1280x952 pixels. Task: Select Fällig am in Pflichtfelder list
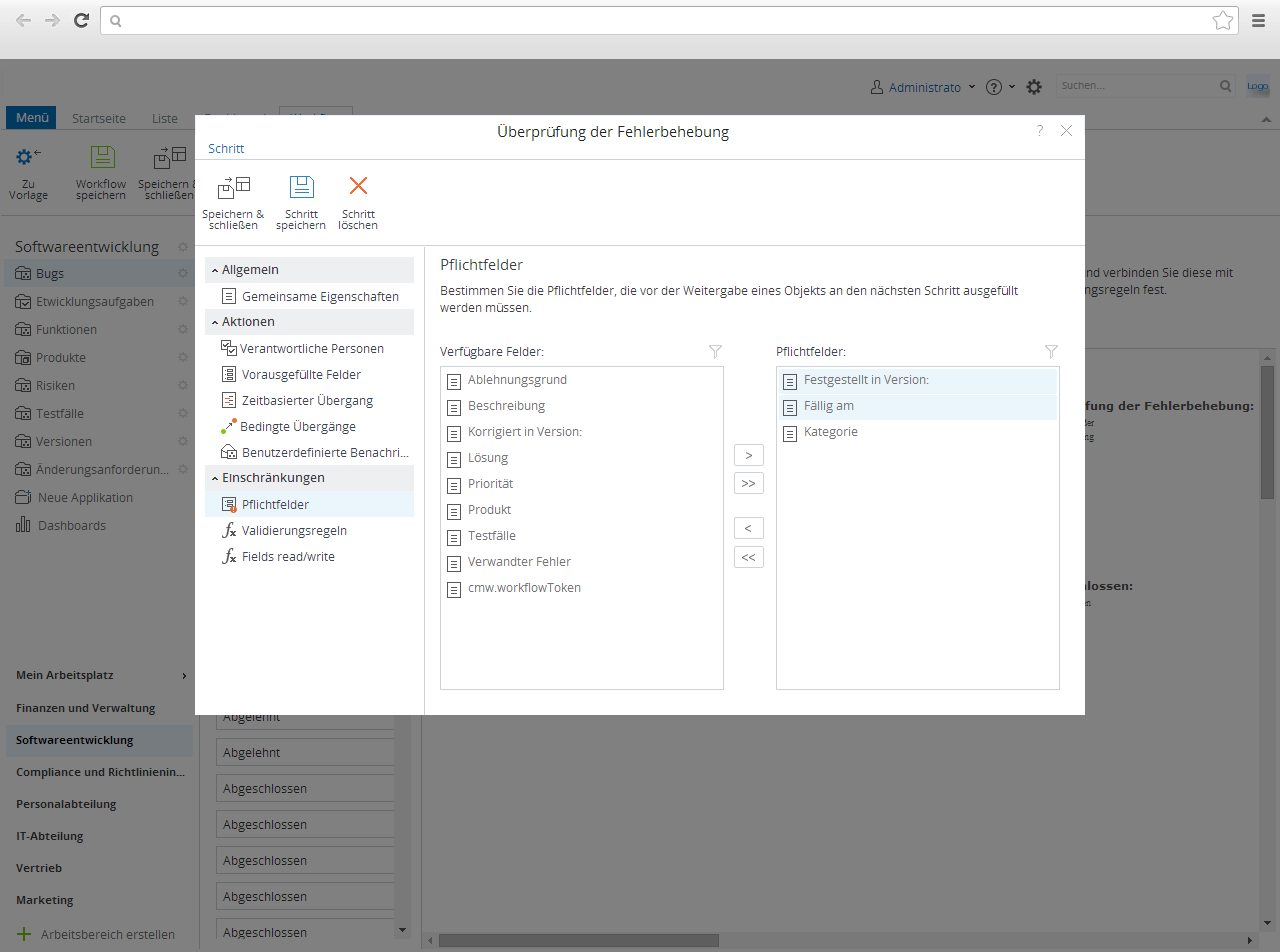pyautogui.click(x=918, y=406)
